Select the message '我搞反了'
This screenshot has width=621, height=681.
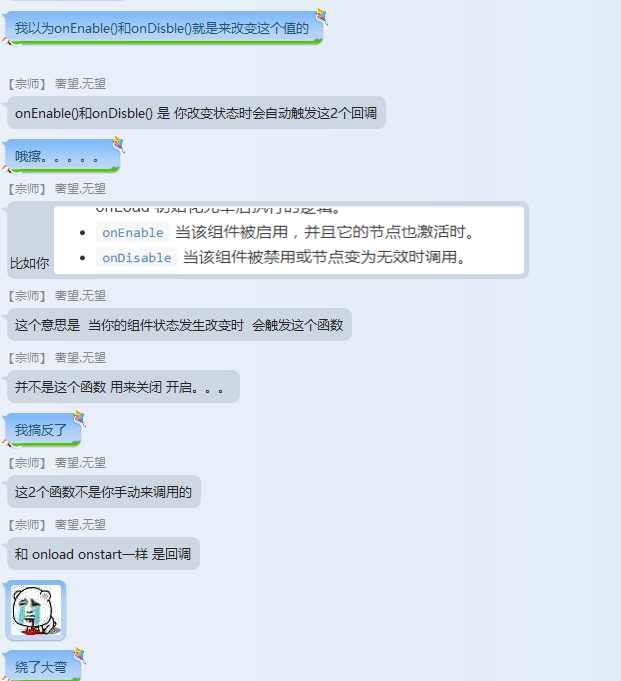pyautogui.click(x=43, y=430)
